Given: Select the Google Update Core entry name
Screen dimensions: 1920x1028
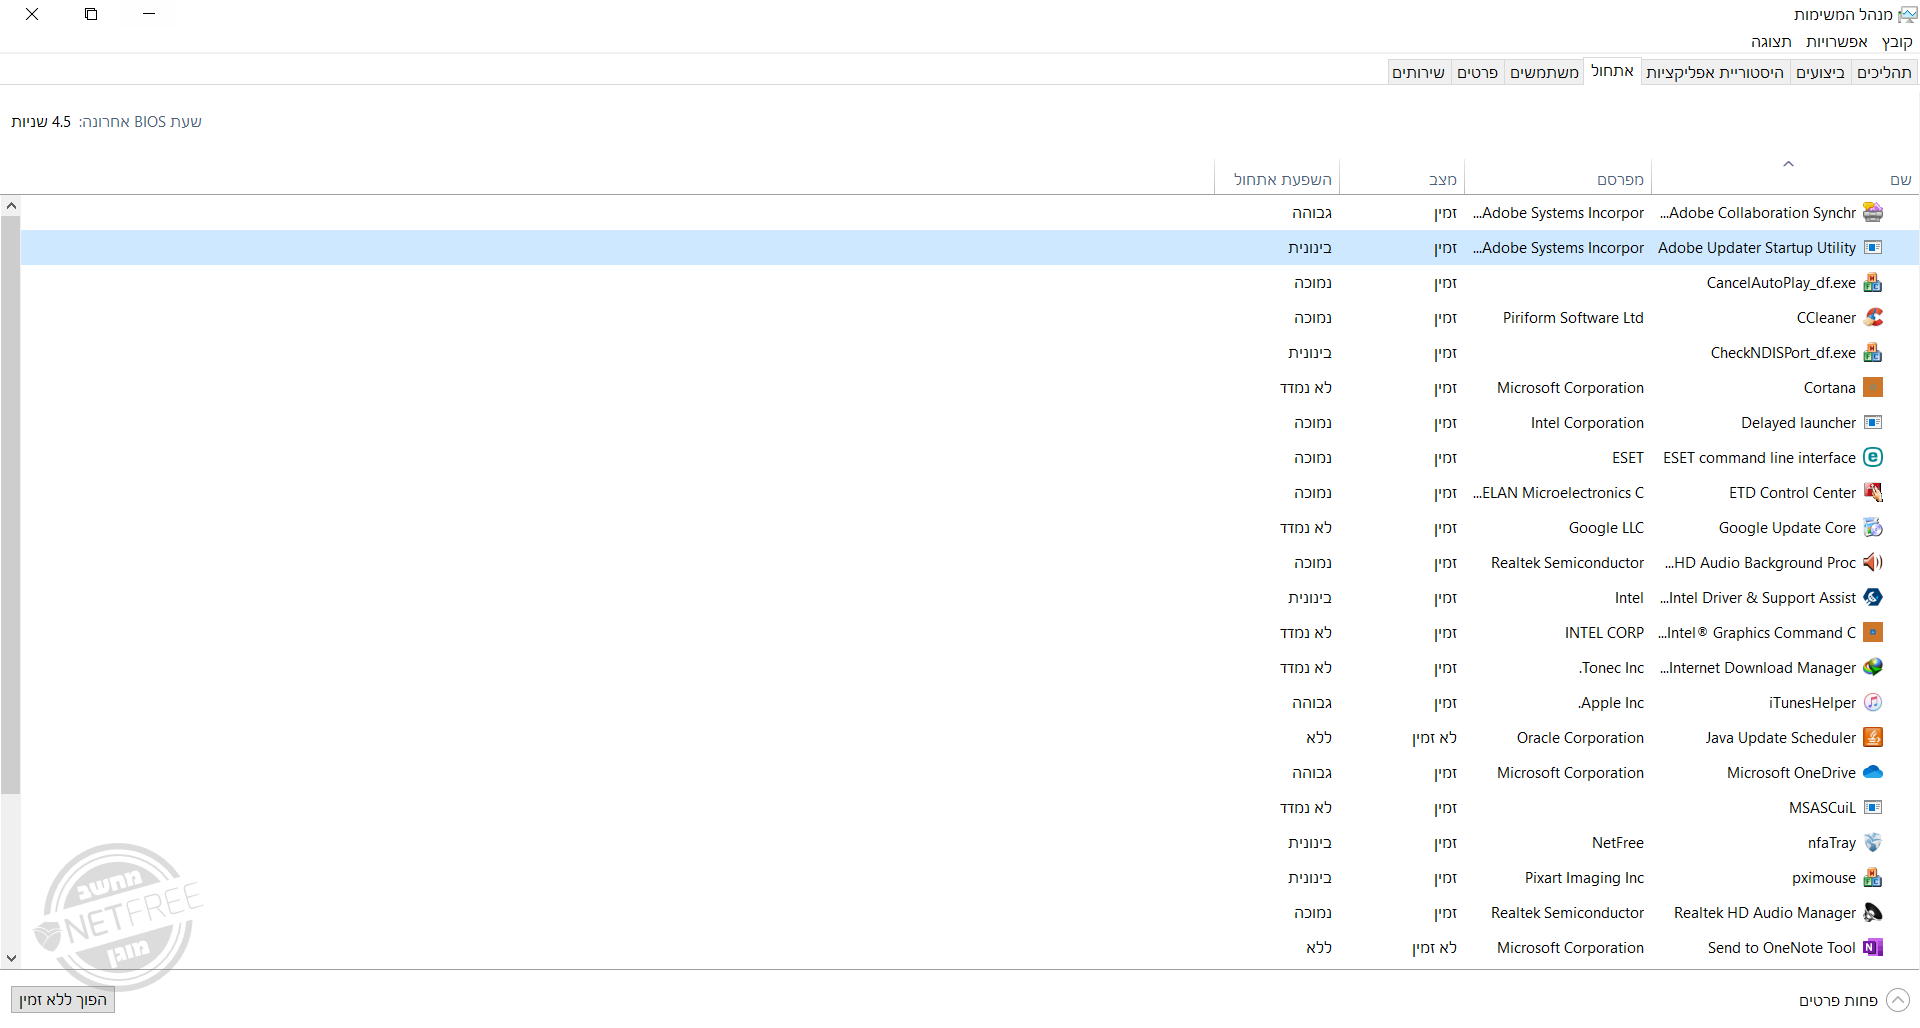Looking at the screenshot, I should [1787, 528].
